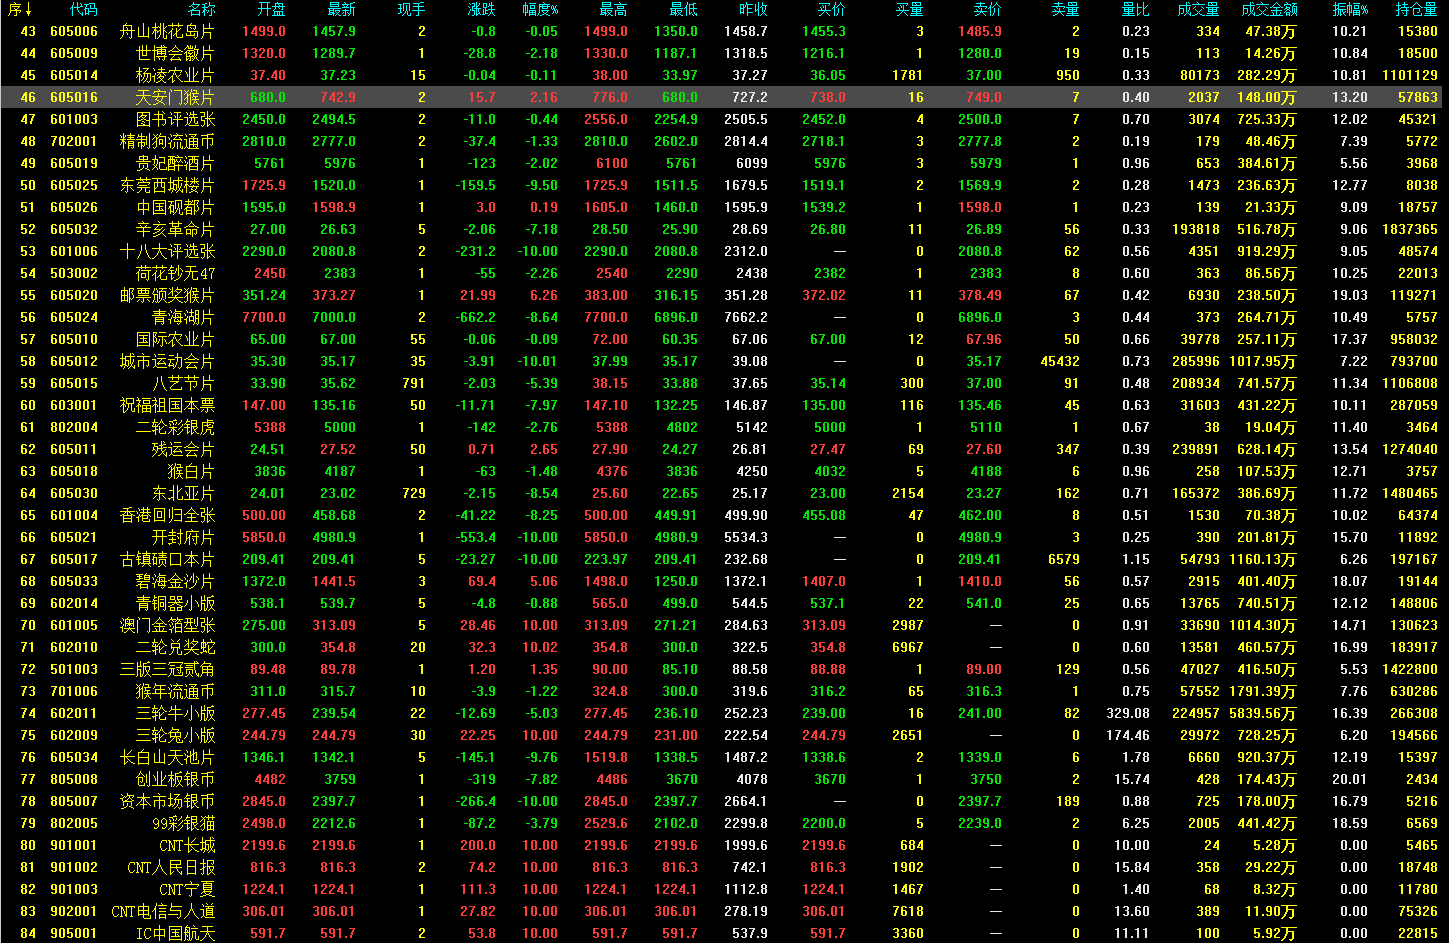
Task: Click the 名称 column header
Action: (201, 9)
